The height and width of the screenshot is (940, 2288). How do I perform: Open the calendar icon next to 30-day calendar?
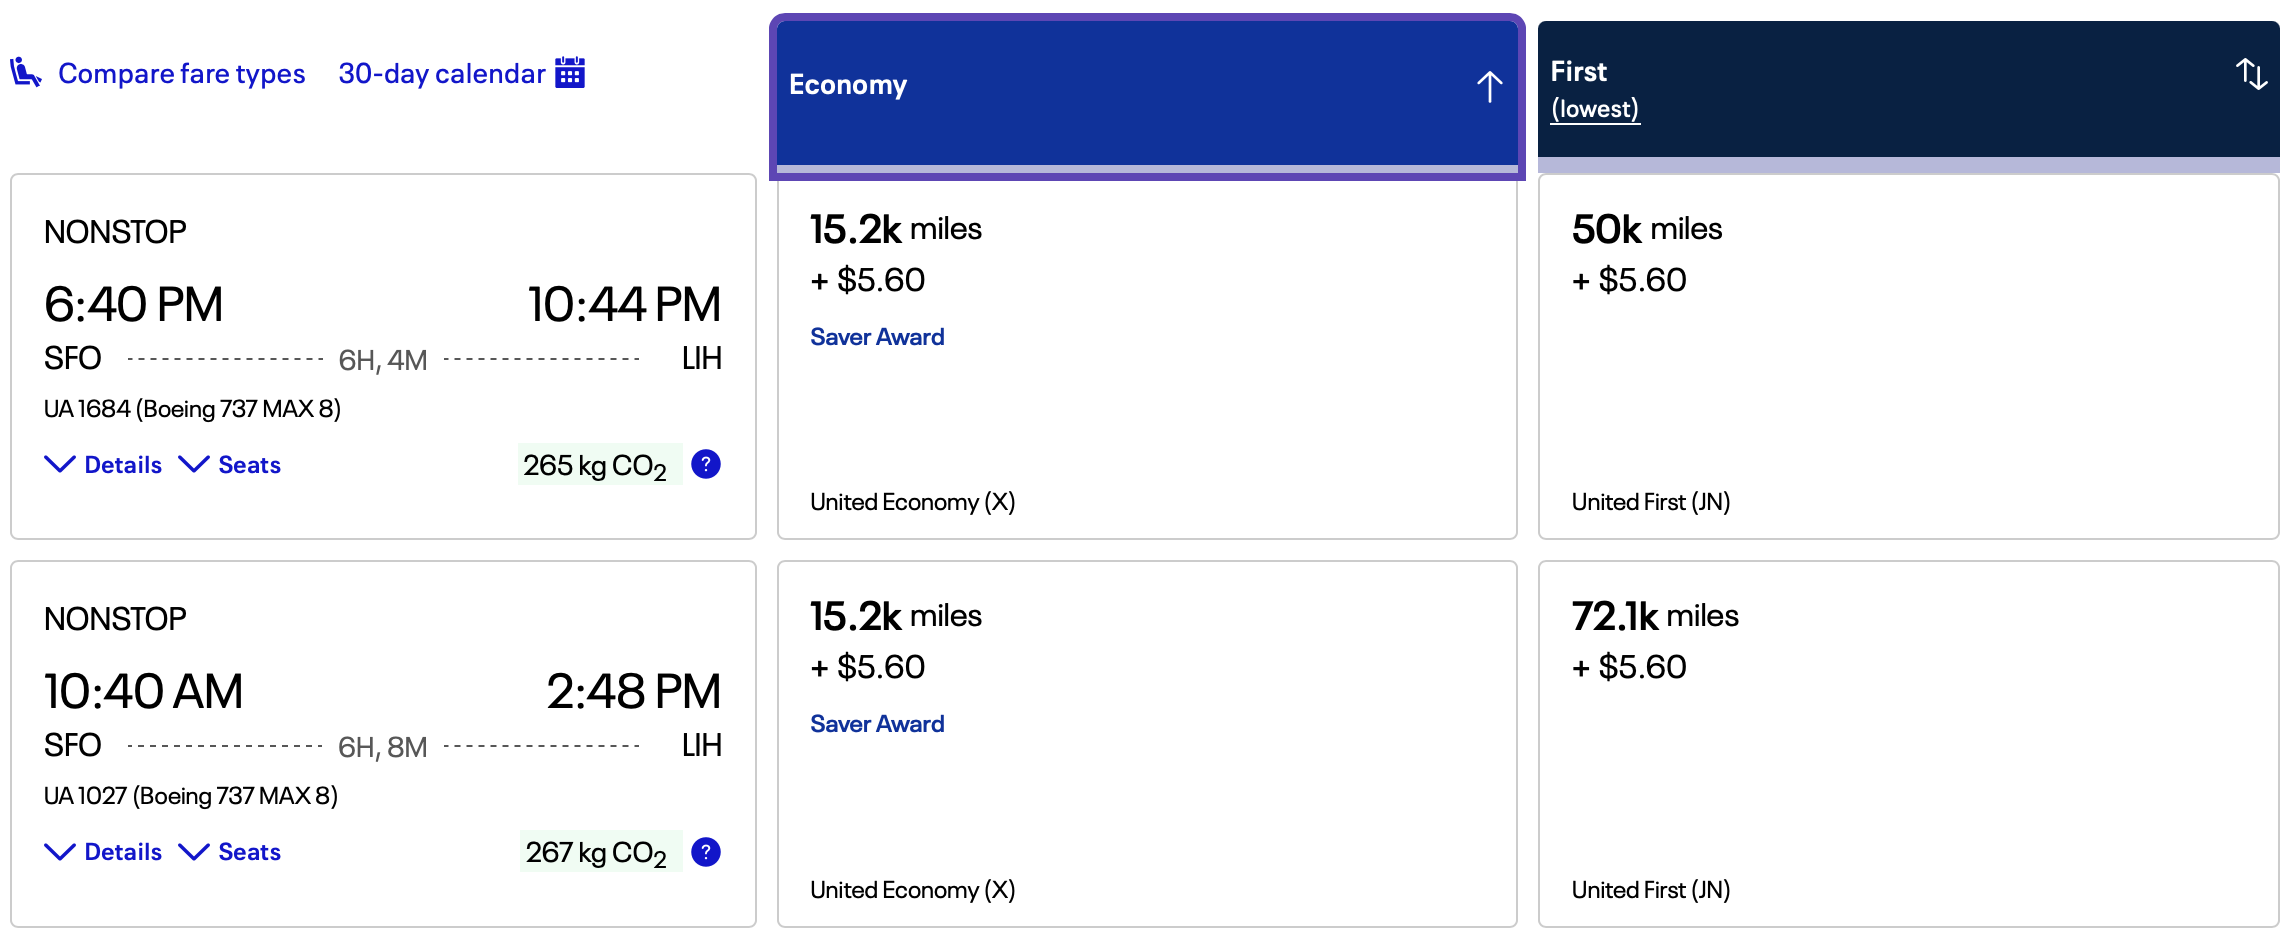[x=570, y=73]
